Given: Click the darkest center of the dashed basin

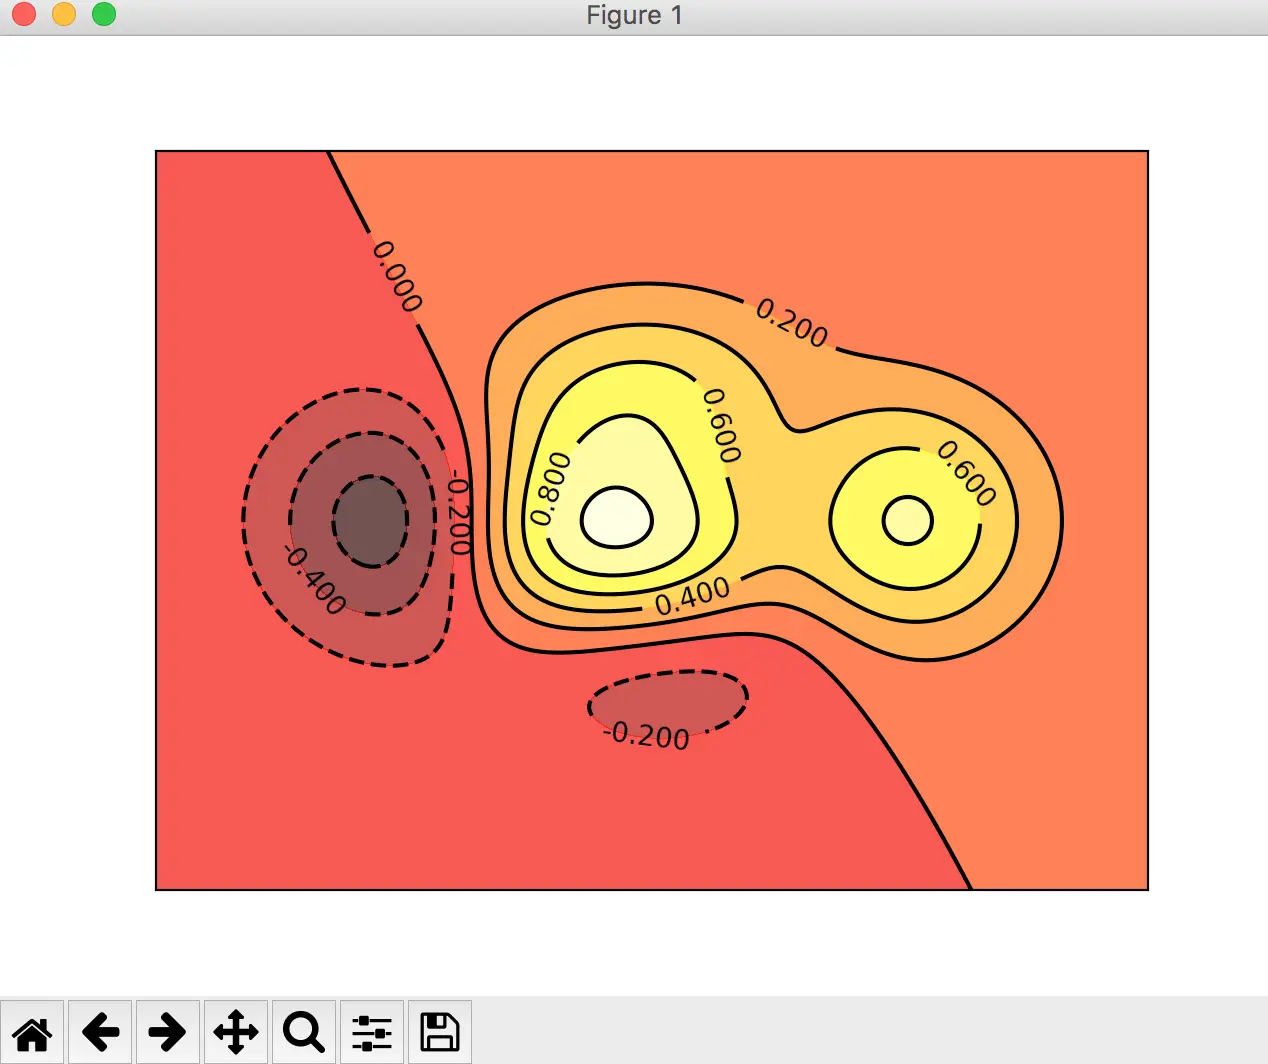Looking at the screenshot, I should pyautogui.click(x=371, y=522).
